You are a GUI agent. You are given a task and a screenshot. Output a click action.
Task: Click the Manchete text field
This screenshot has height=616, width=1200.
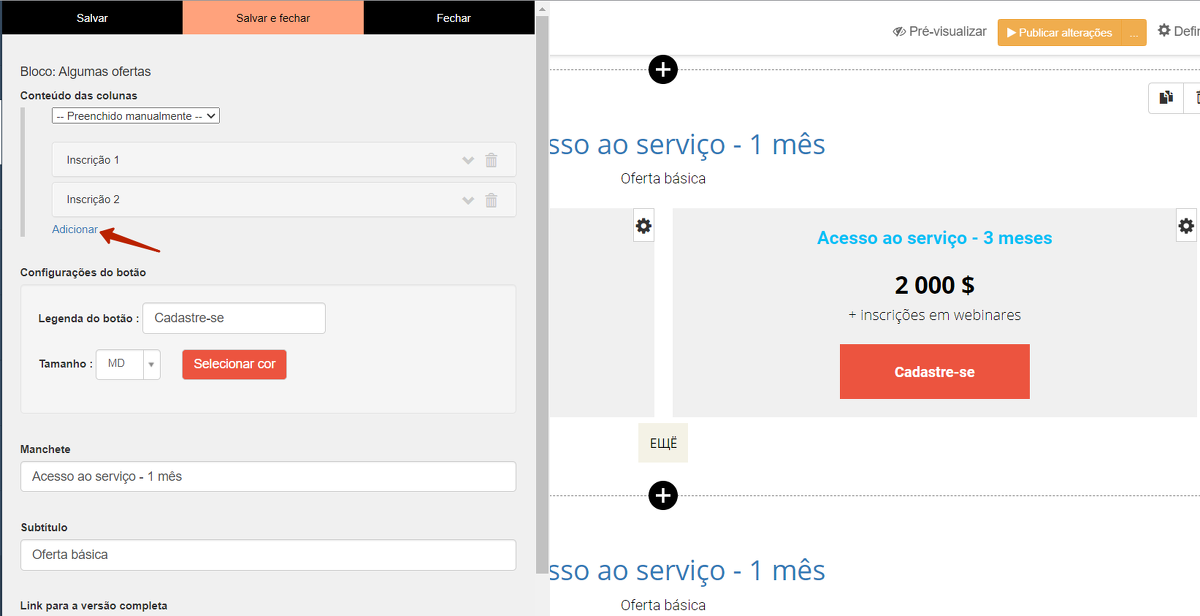click(x=268, y=476)
